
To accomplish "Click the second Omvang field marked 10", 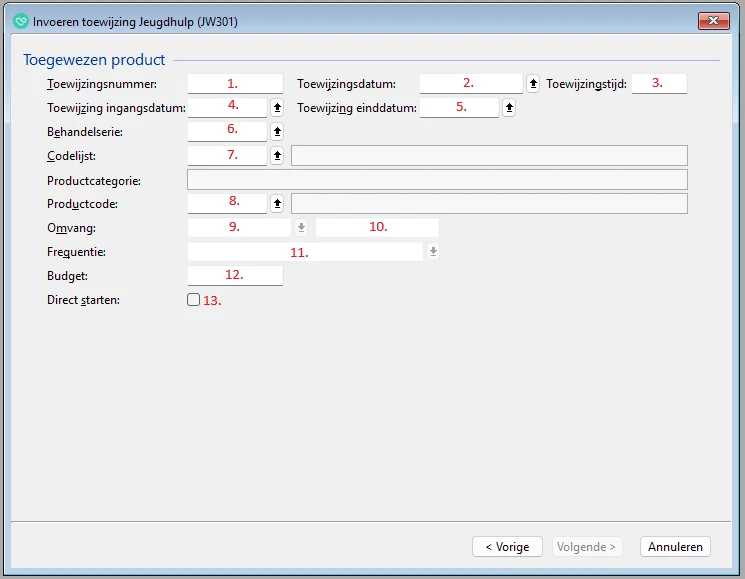I will 377,228.
